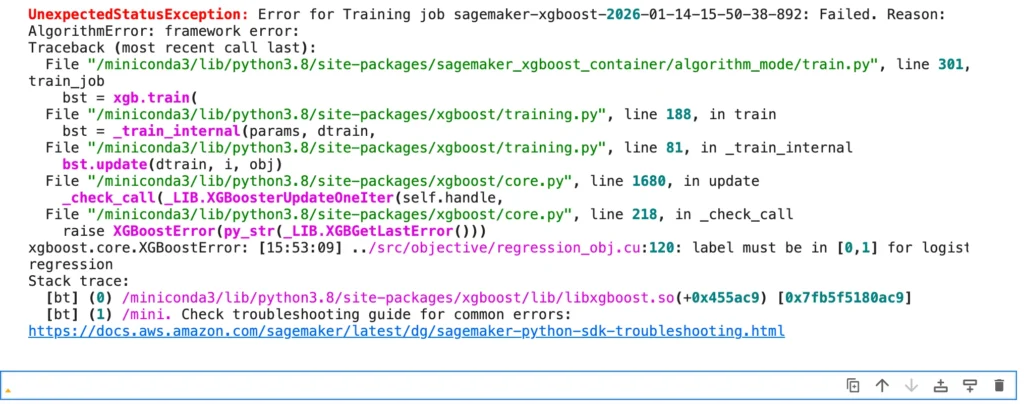
Task: Duplicate the active cell with the copy icon
Action: (853, 385)
